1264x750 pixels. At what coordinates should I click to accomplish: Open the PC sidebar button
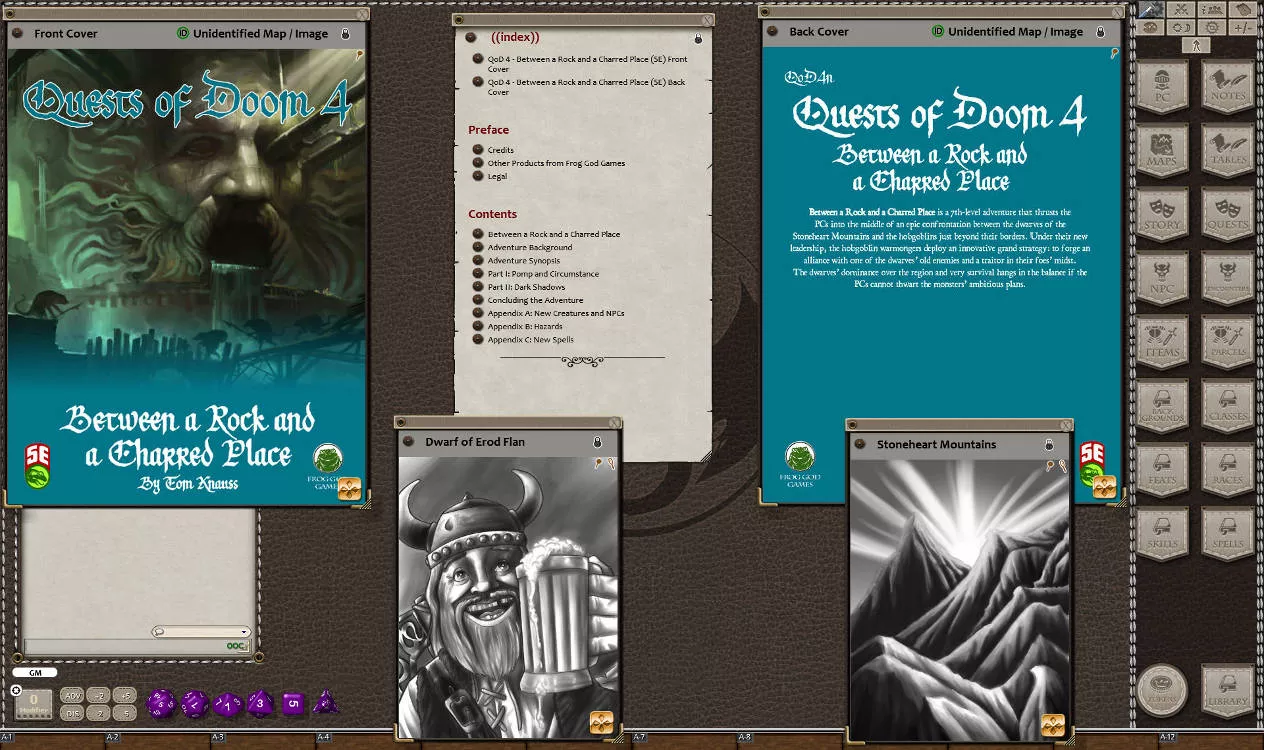click(x=1162, y=88)
